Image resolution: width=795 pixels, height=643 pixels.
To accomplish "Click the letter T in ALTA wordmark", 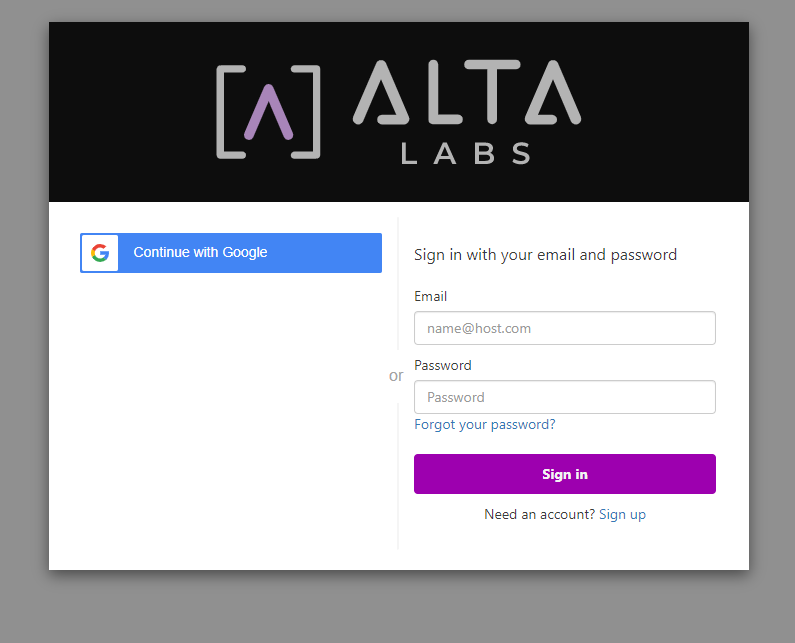I will [x=492, y=92].
